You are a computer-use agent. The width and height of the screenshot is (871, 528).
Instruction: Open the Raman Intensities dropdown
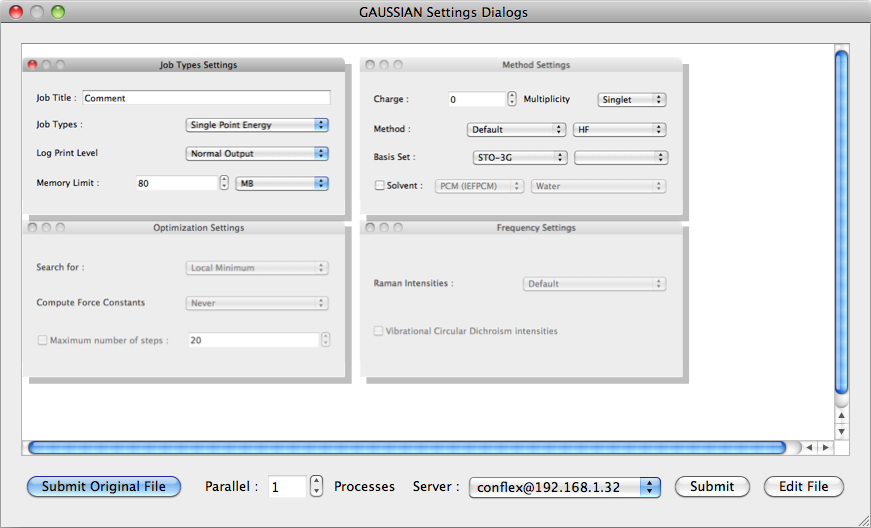pyautogui.click(x=594, y=284)
